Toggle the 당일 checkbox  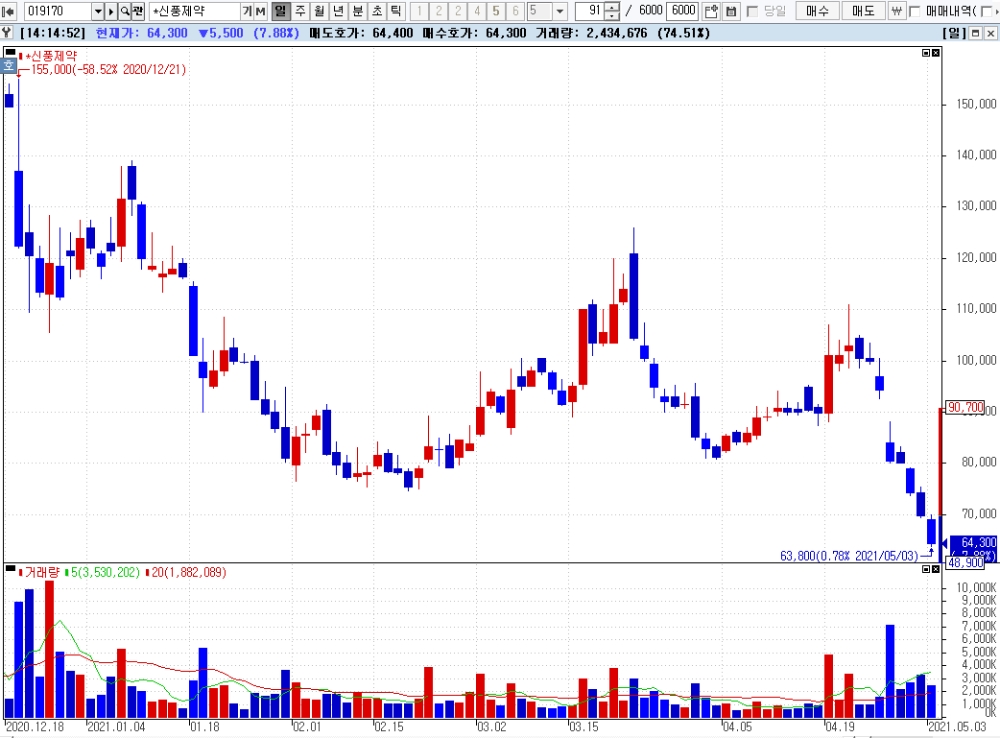pos(752,11)
